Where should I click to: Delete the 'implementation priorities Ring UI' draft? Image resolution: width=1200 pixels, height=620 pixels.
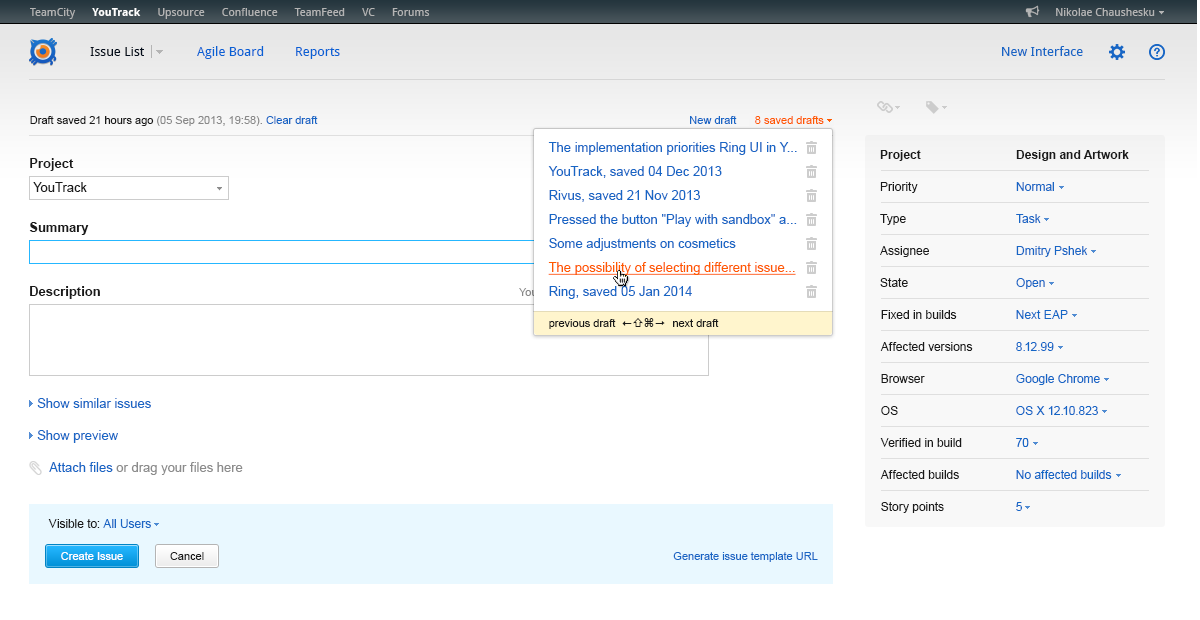point(812,148)
